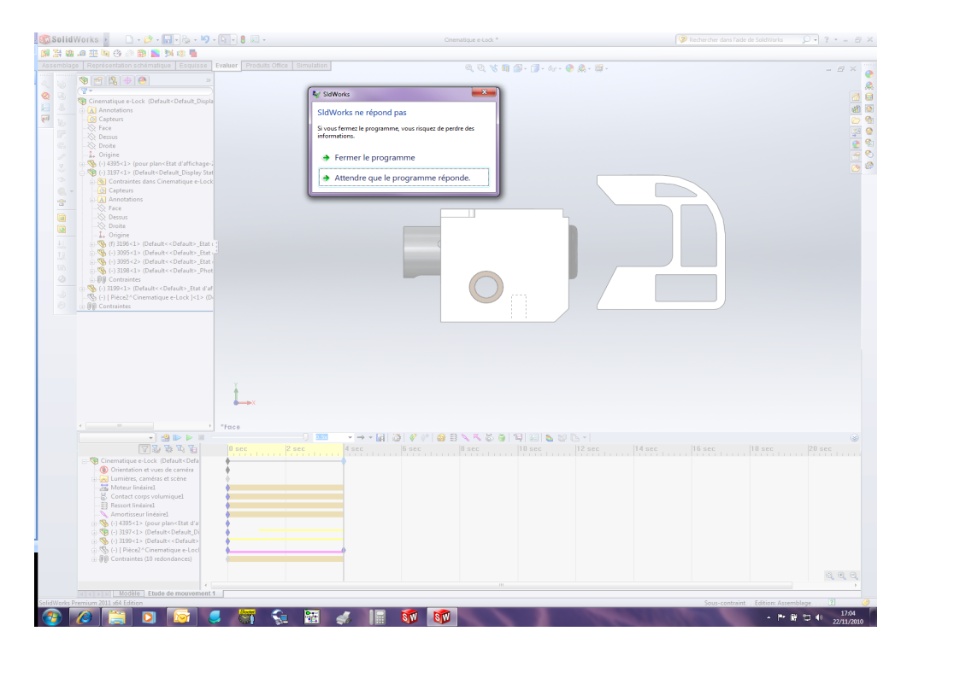The height and width of the screenshot is (678, 960).
Task: Open the Design Library task pane tab
Action: (855, 109)
